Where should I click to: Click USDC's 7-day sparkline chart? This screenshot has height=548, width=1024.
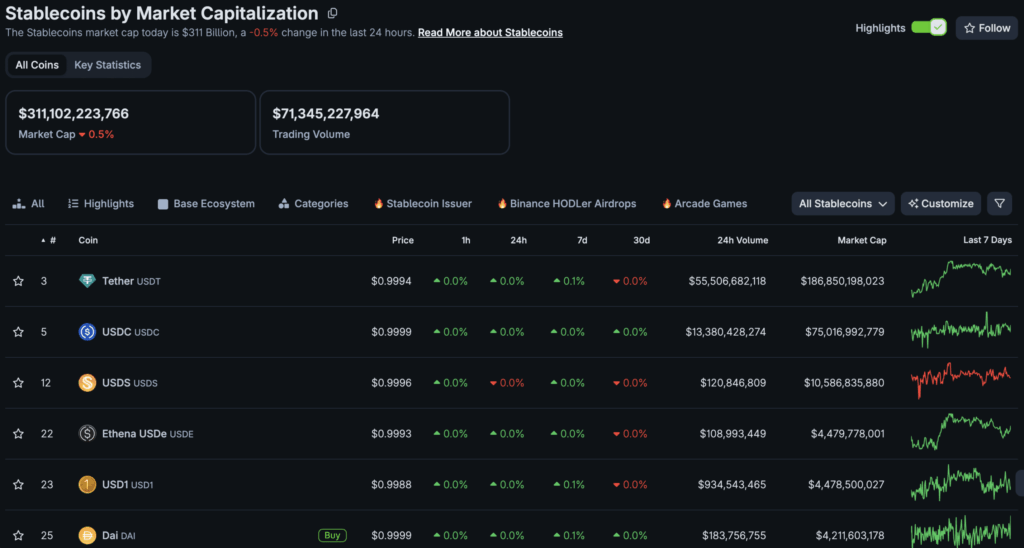961,330
